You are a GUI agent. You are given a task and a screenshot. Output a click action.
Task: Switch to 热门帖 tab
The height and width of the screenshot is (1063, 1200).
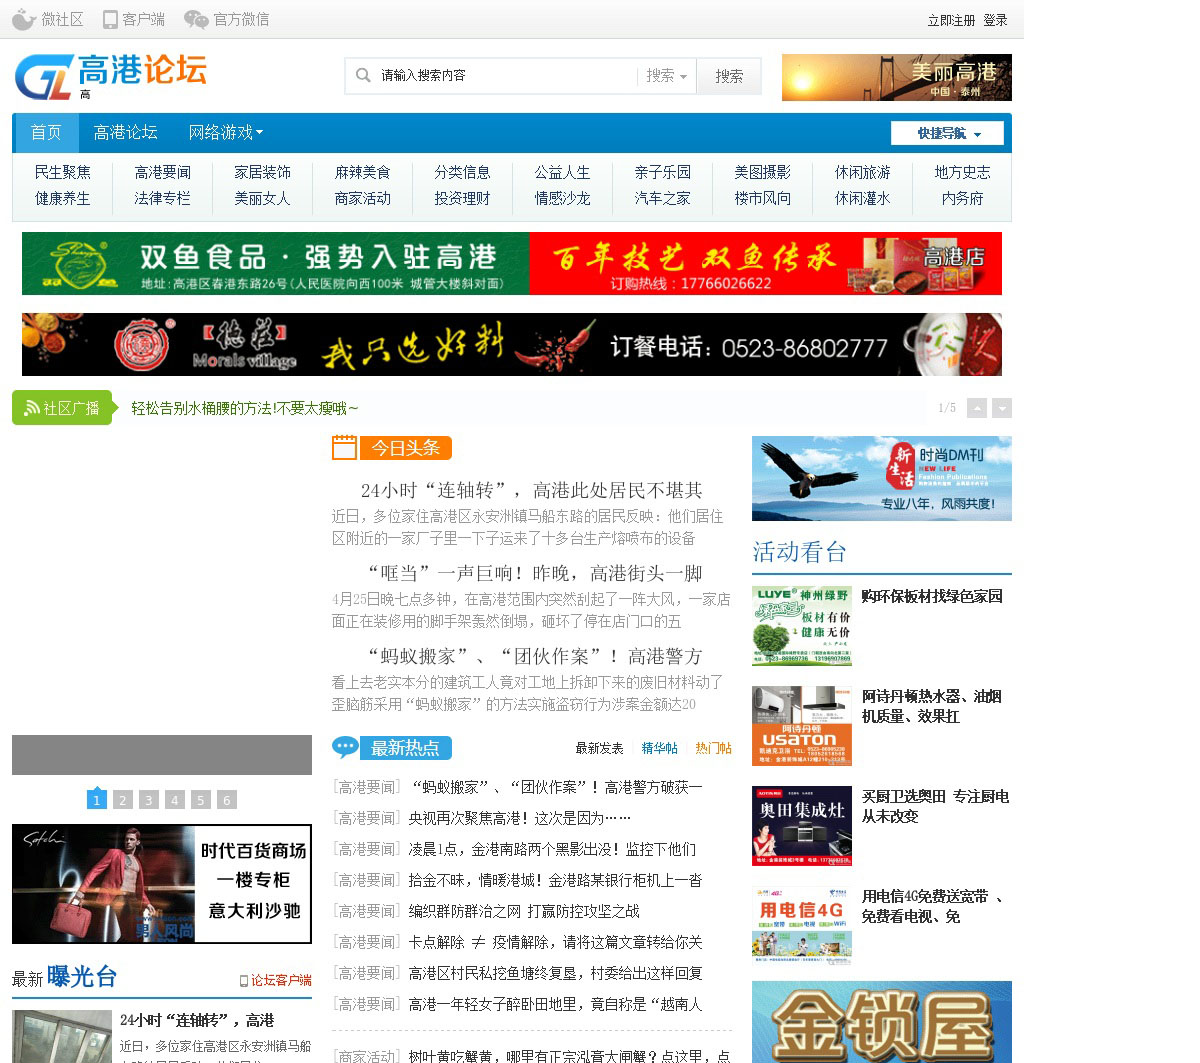tap(713, 748)
